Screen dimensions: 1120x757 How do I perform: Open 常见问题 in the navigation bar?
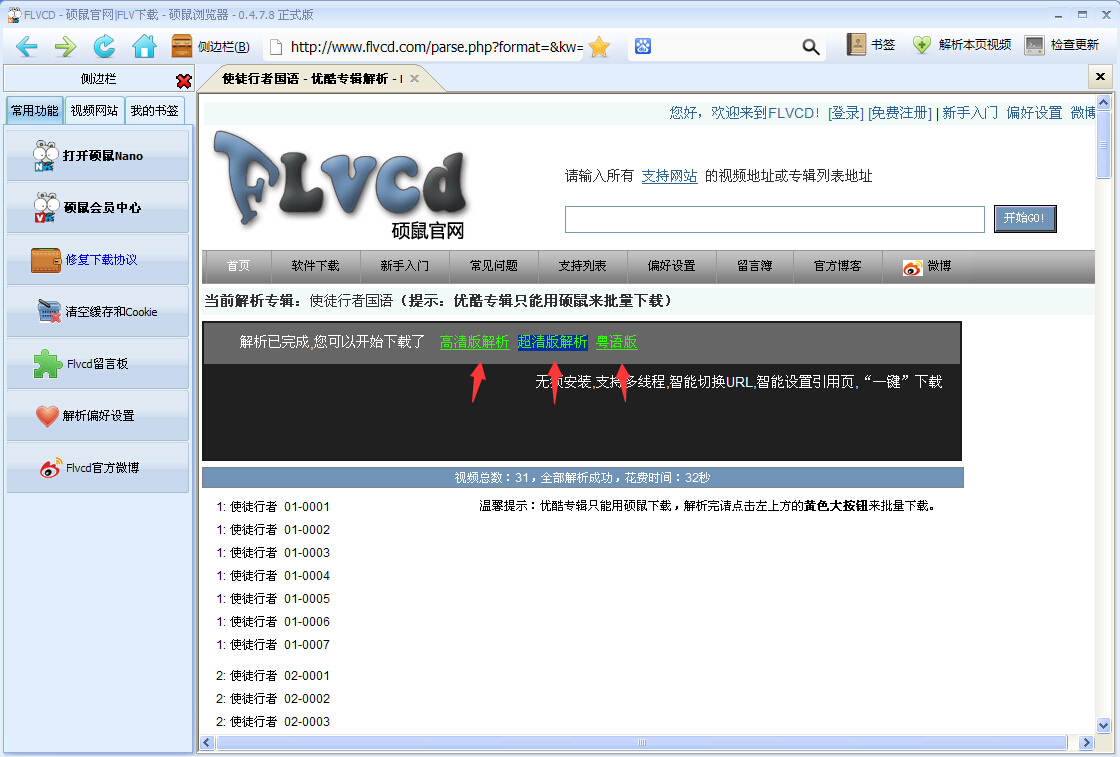(x=494, y=266)
